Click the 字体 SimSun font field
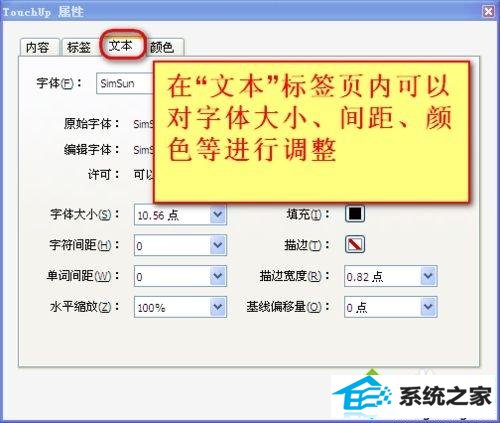 pos(125,83)
